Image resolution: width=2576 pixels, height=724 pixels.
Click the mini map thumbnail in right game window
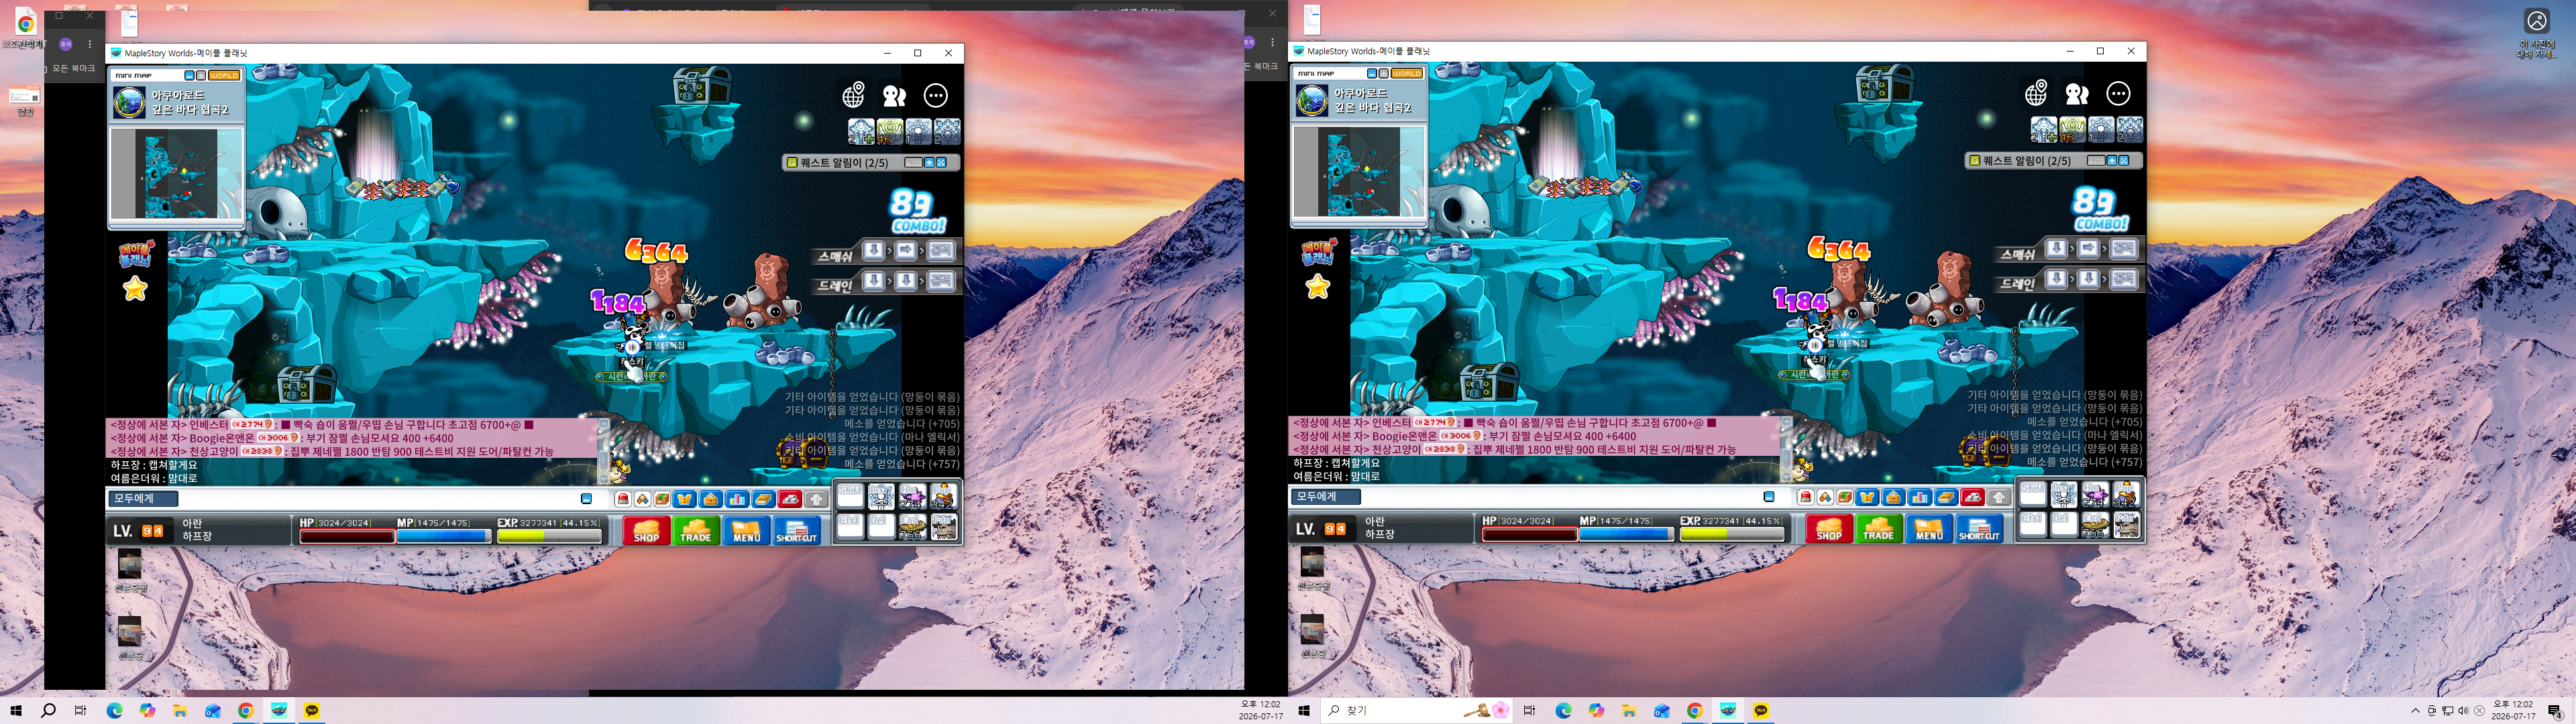click(1358, 172)
